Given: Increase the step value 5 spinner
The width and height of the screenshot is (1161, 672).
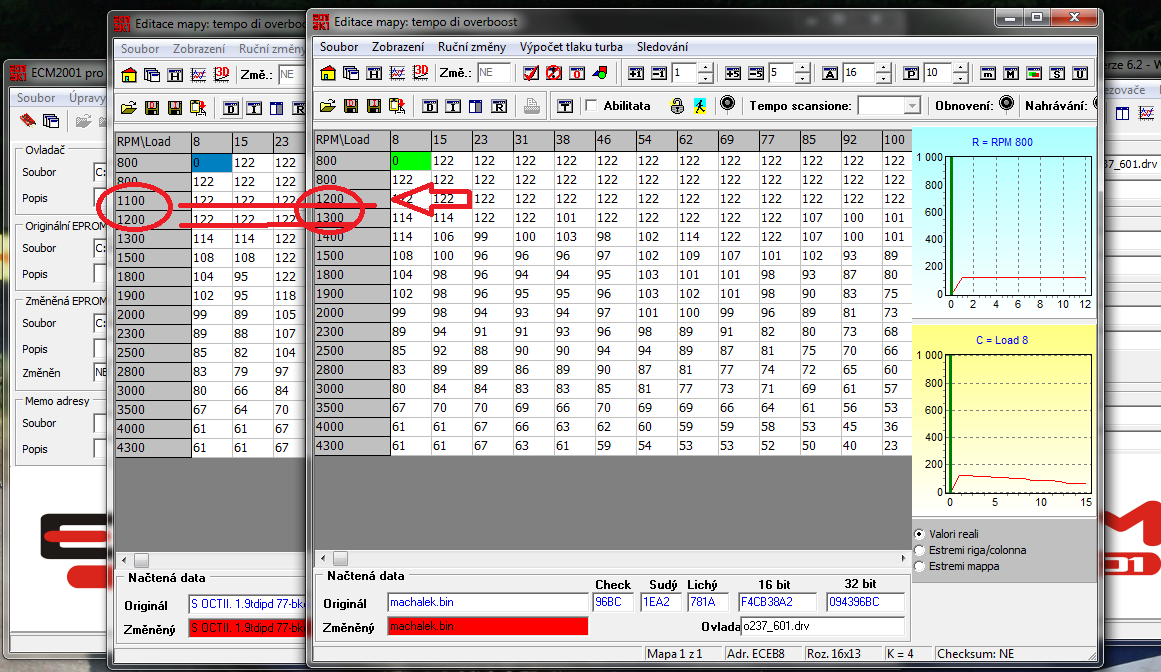Looking at the screenshot, I should pos(803,69).
